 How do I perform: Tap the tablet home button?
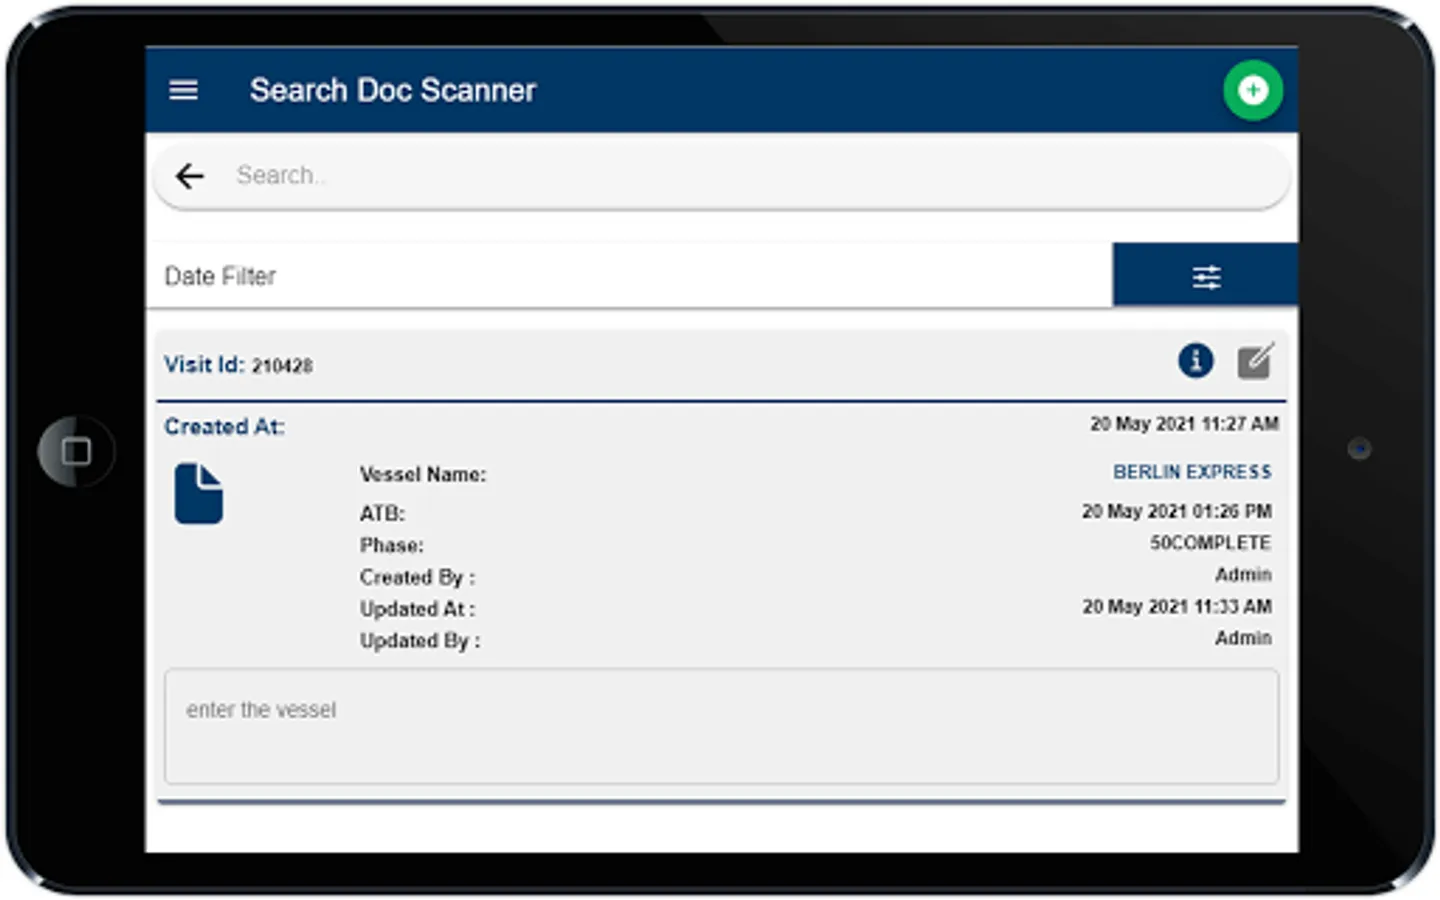(76, 451)
